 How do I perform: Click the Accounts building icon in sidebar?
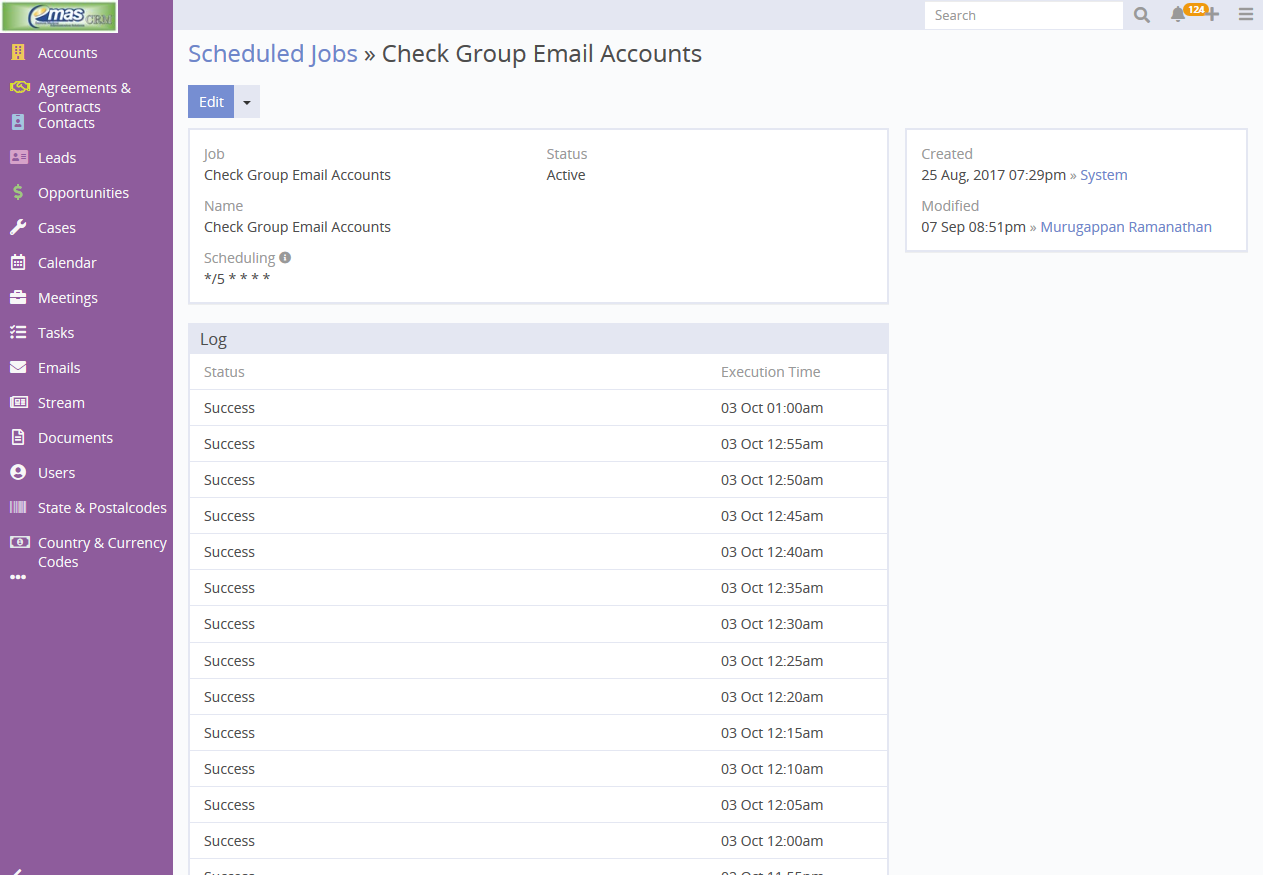(18, 53)
